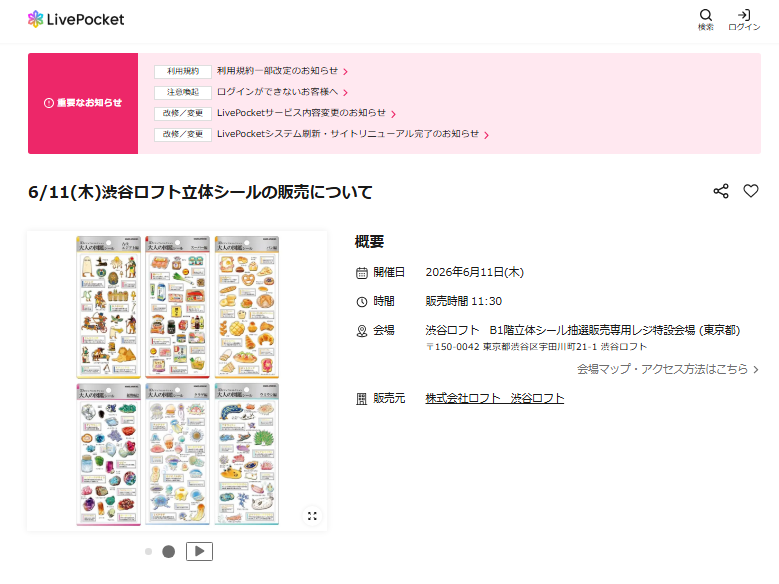Click chevron after サービス内容変更のお知らせ
The height and width of the screenshot is (584, 779).
click(393, 114)
